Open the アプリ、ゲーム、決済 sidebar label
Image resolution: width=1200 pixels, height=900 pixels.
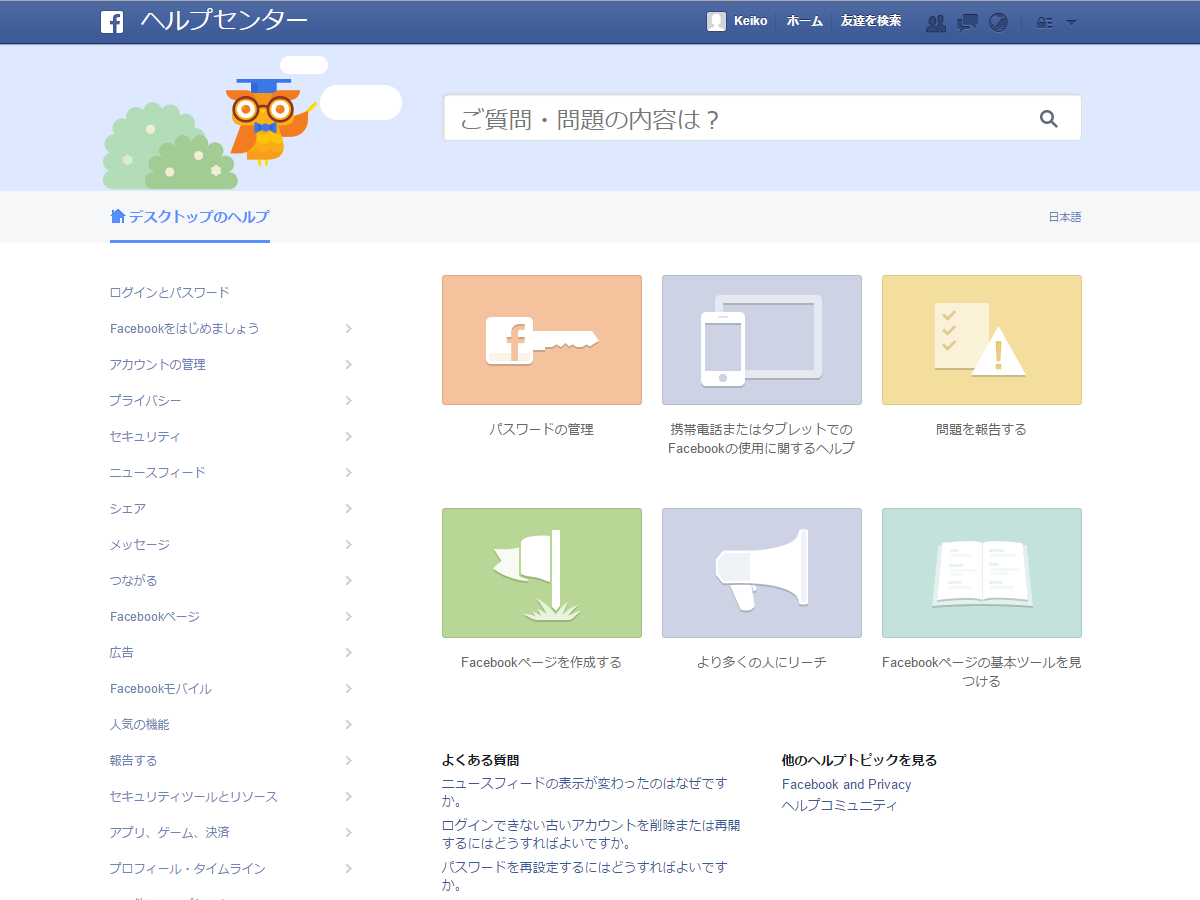(x=170, y=832)
